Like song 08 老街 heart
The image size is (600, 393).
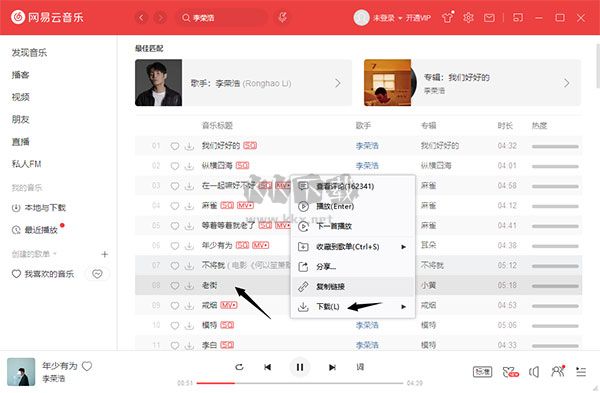[174, 285]
